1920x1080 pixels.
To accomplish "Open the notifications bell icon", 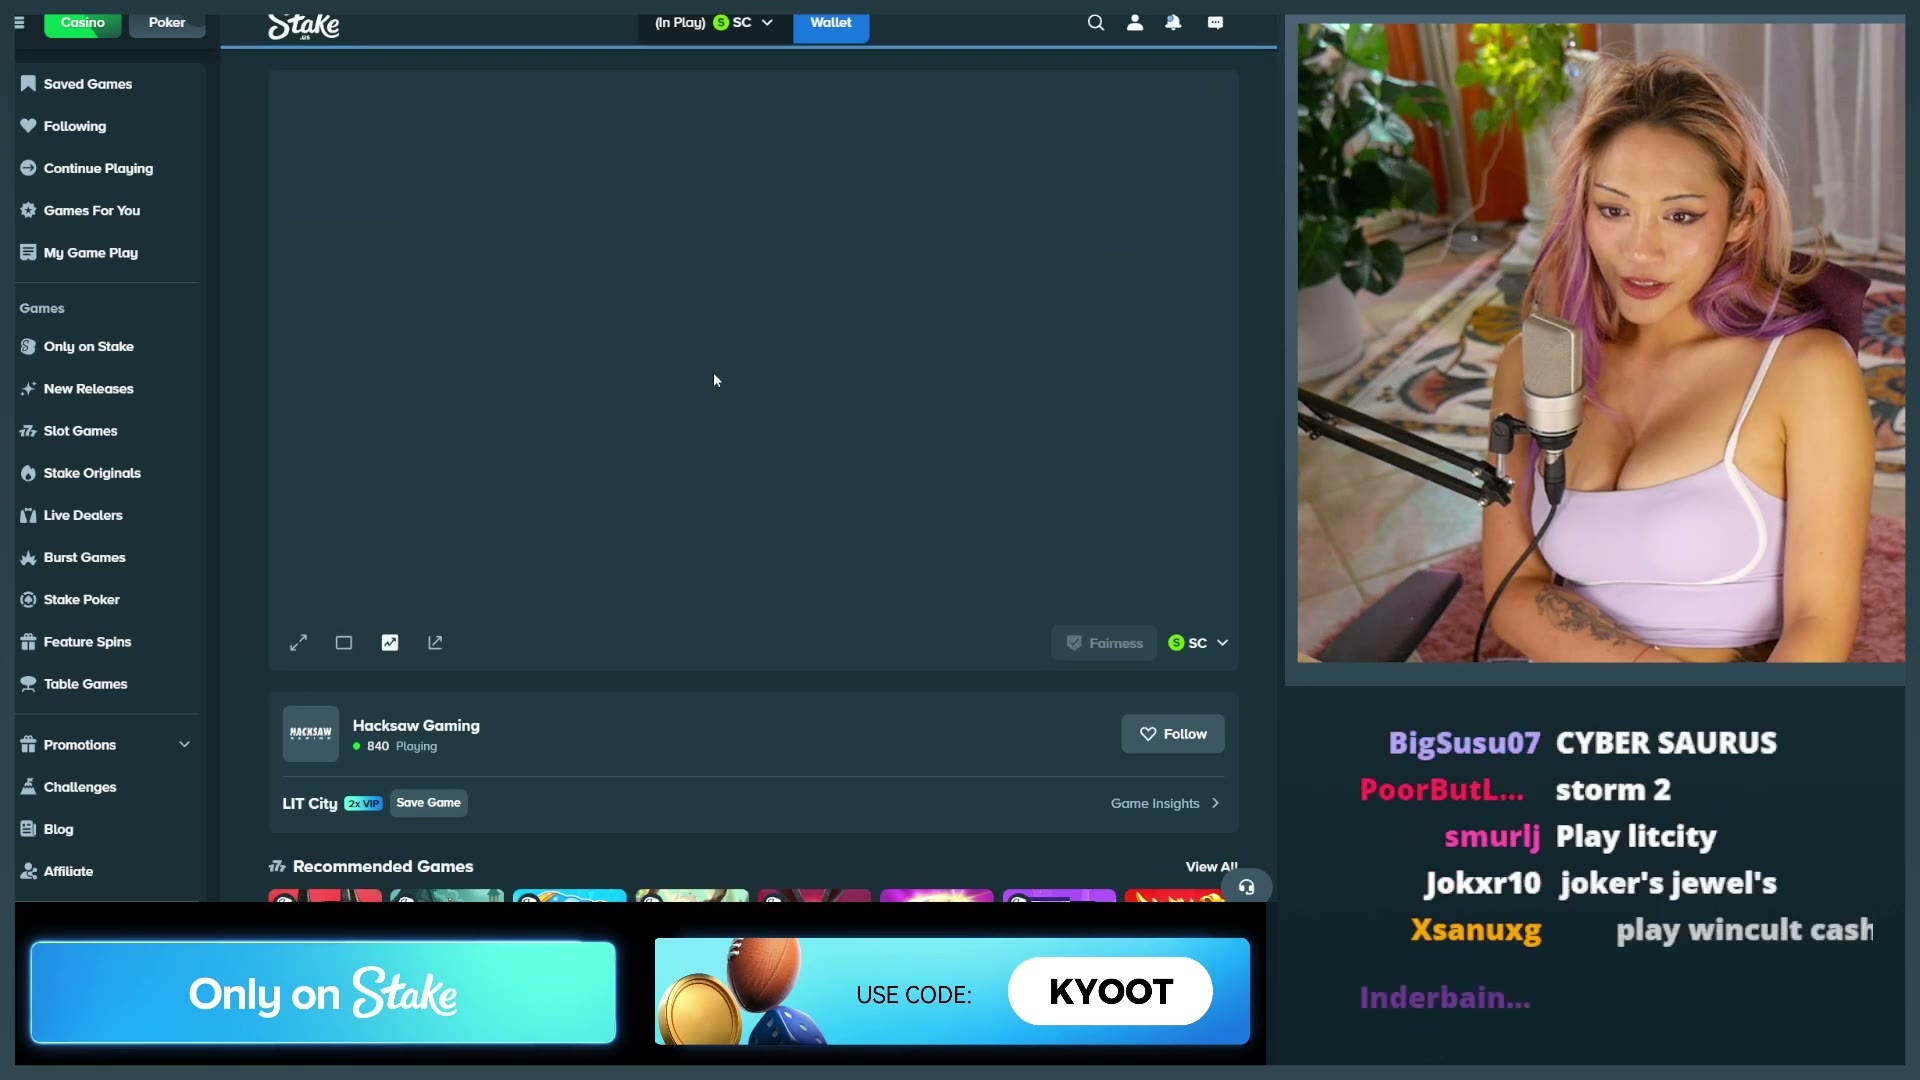I will (x=1173, y=22).
